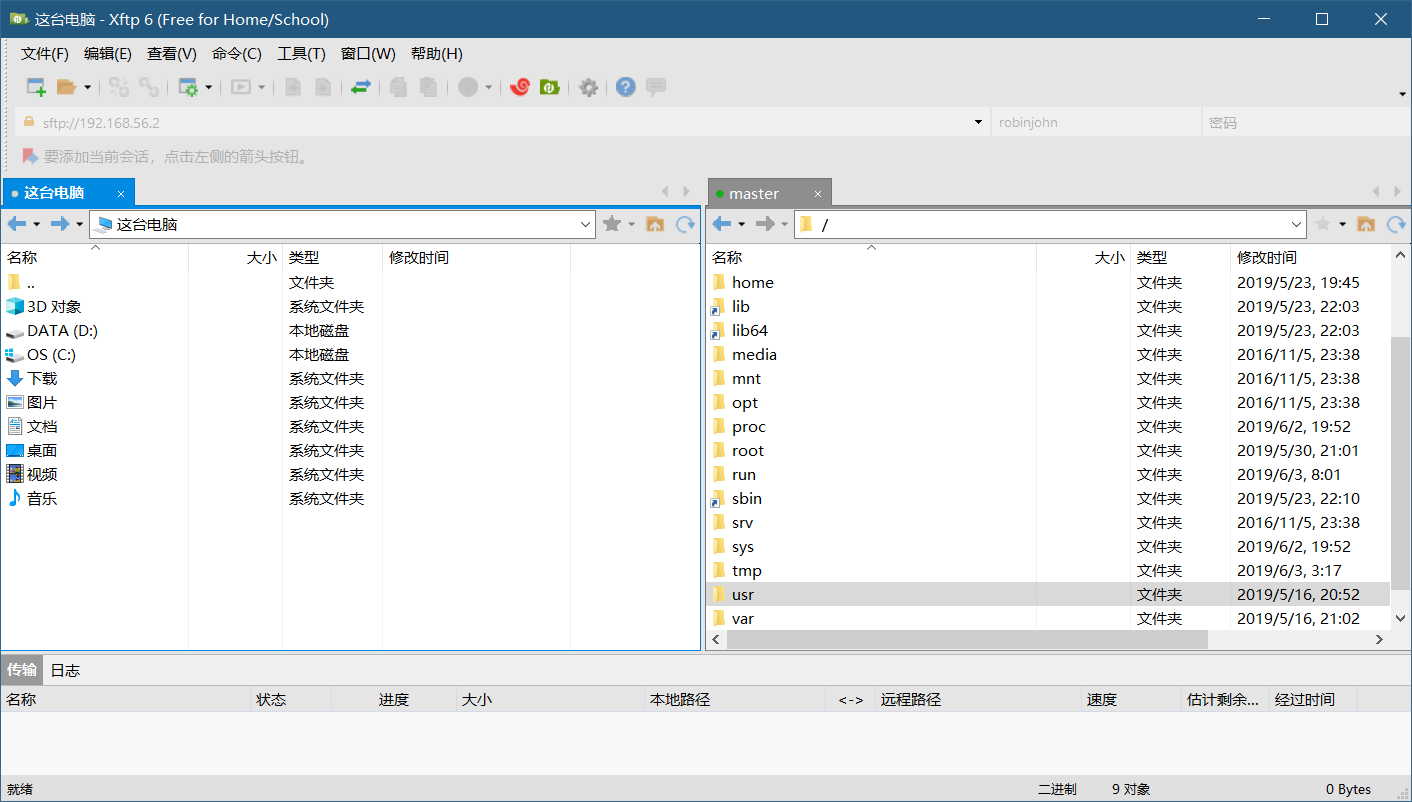This screenshot has width=1412, height=802.
Task: Click the session properties window-gear icon
Action: (188, 87)
